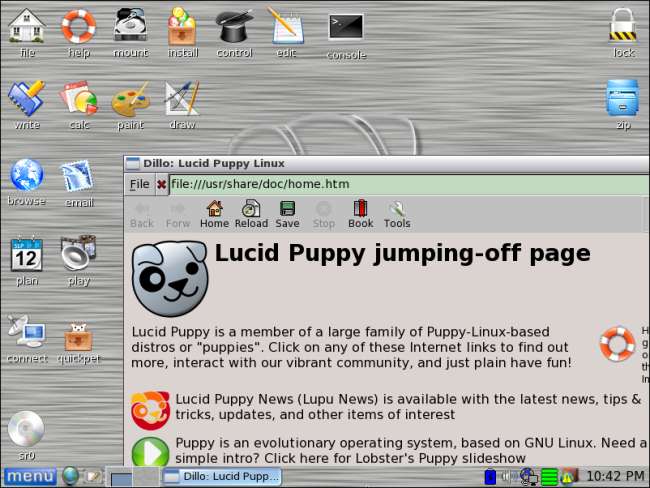650x488 pixels.
Task: Click the volume speaker tray icon
Action: [507, 477]
